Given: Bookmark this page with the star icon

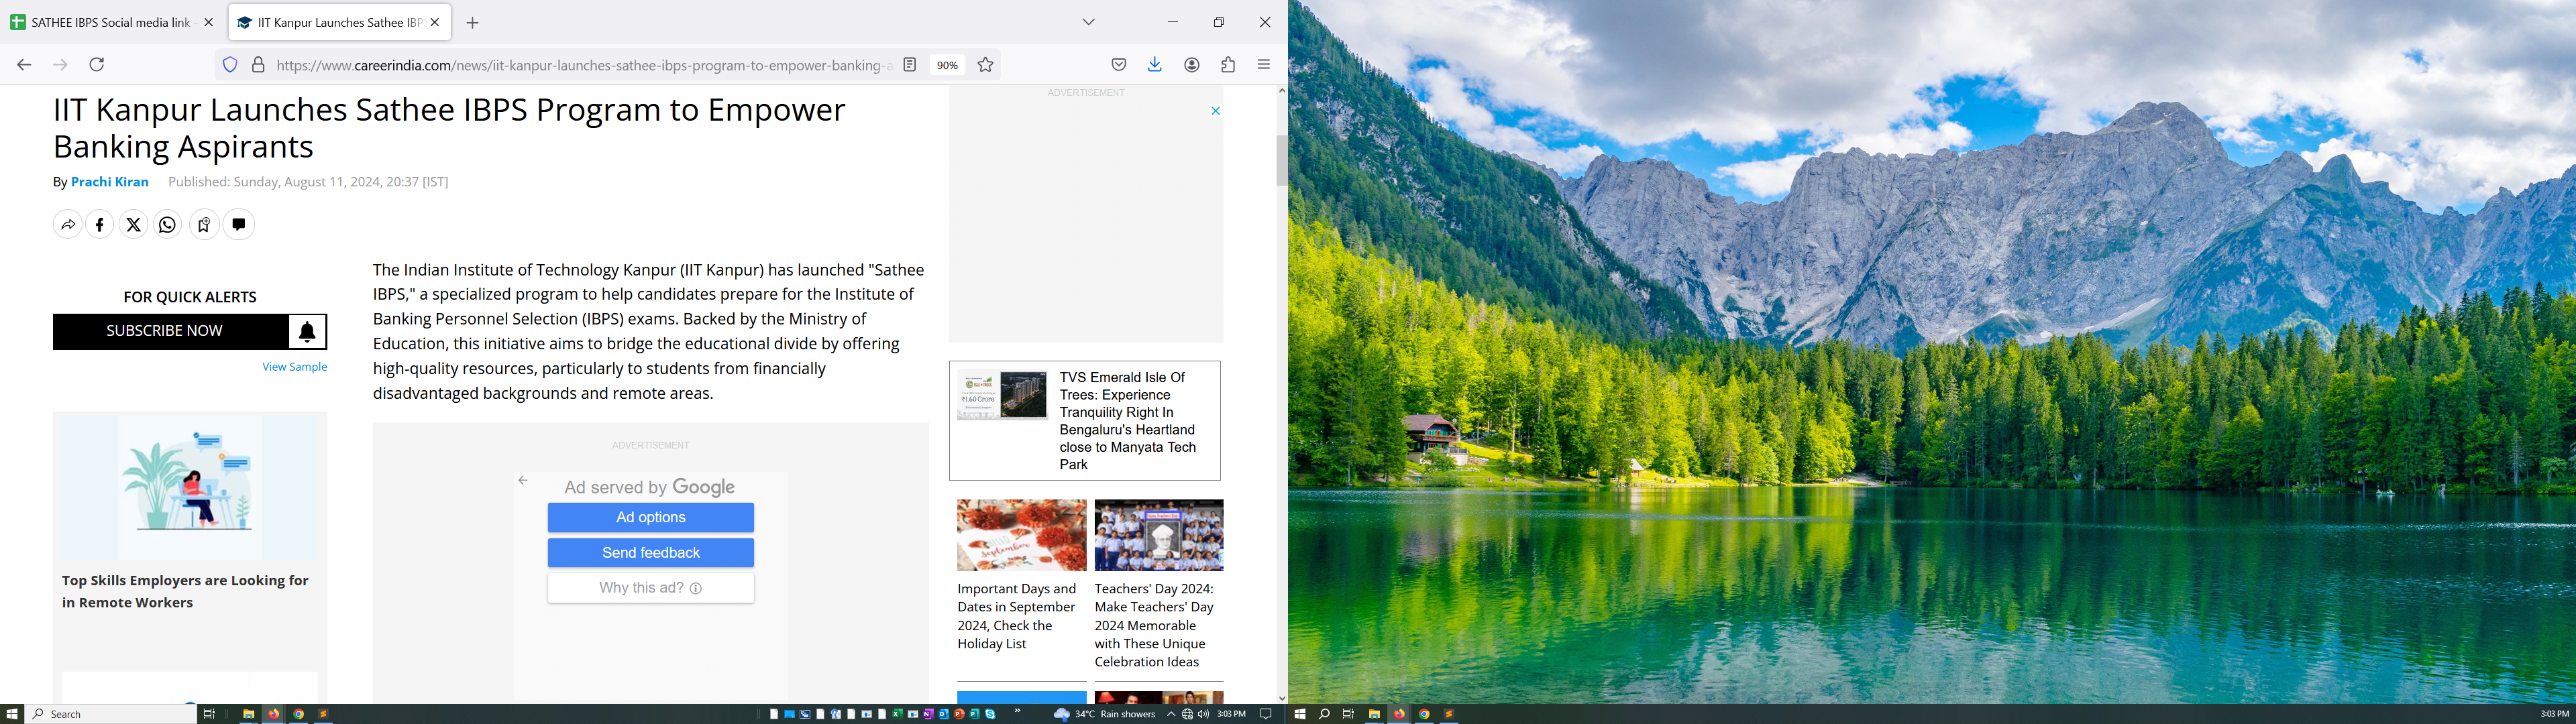Looking at the screenshot, I should click(985, 65).
